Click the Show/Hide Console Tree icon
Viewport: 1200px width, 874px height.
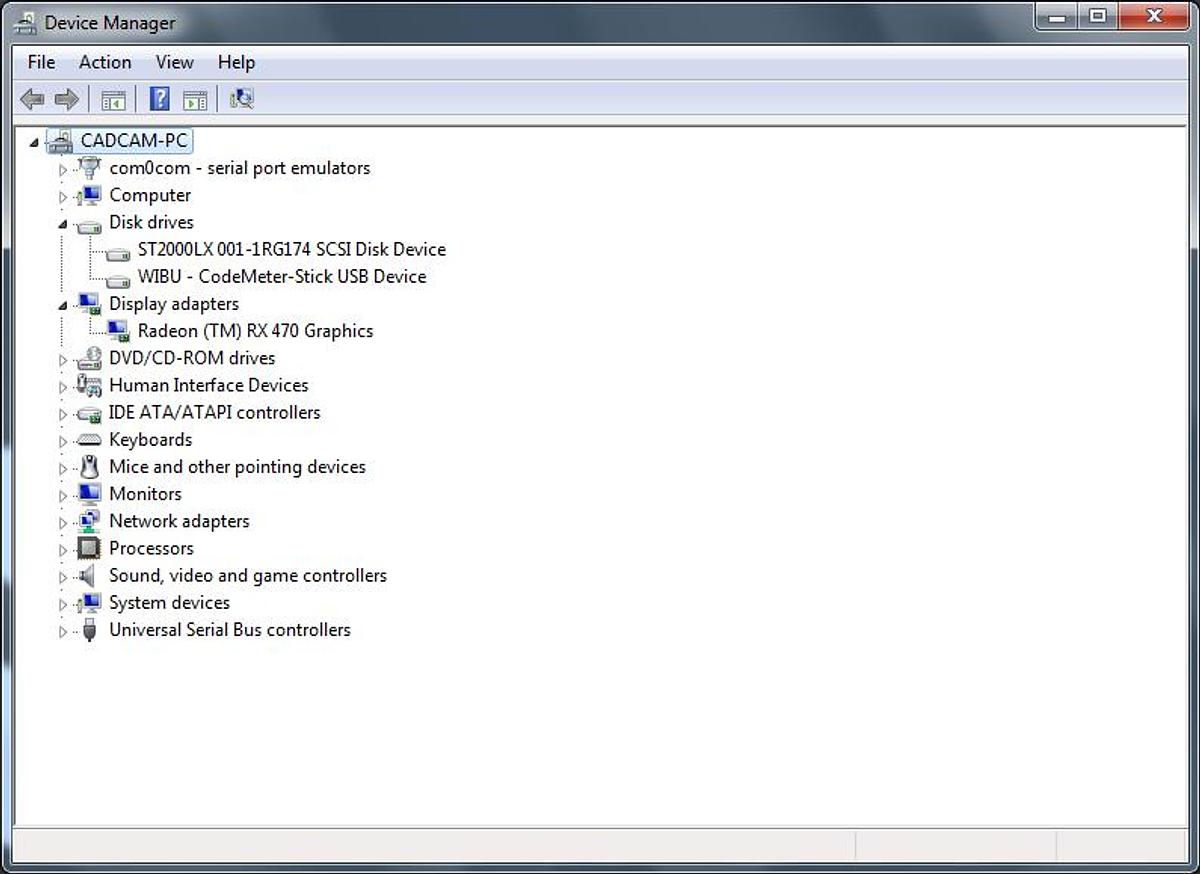pos(113,99)
